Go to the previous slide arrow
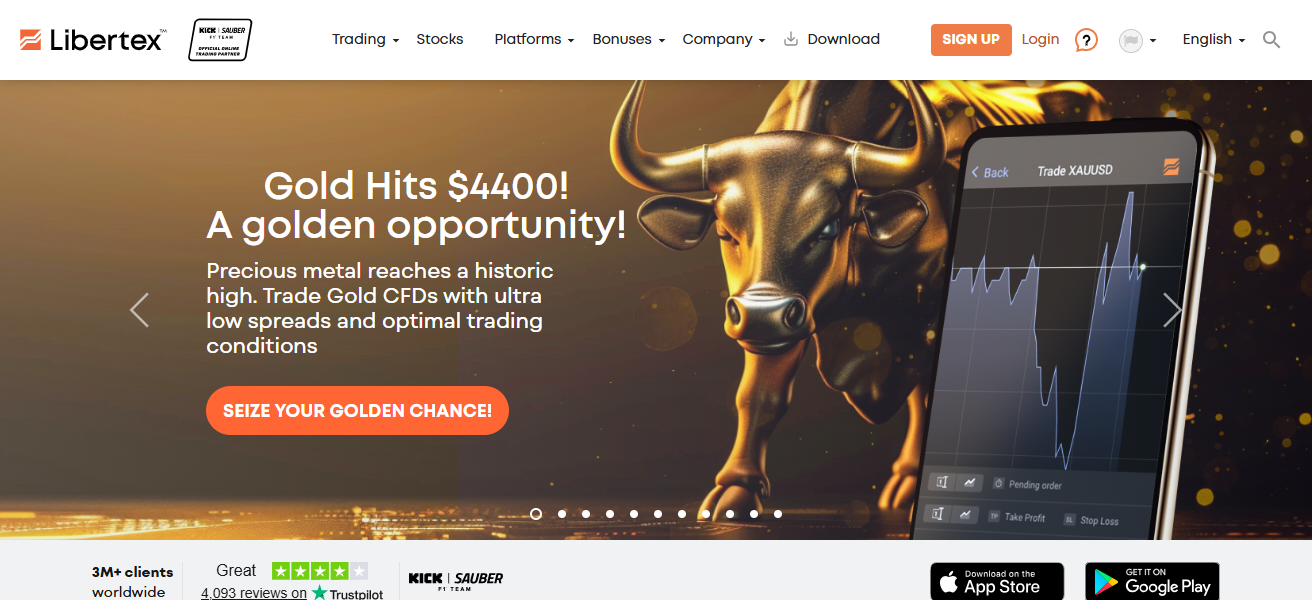 140,310
